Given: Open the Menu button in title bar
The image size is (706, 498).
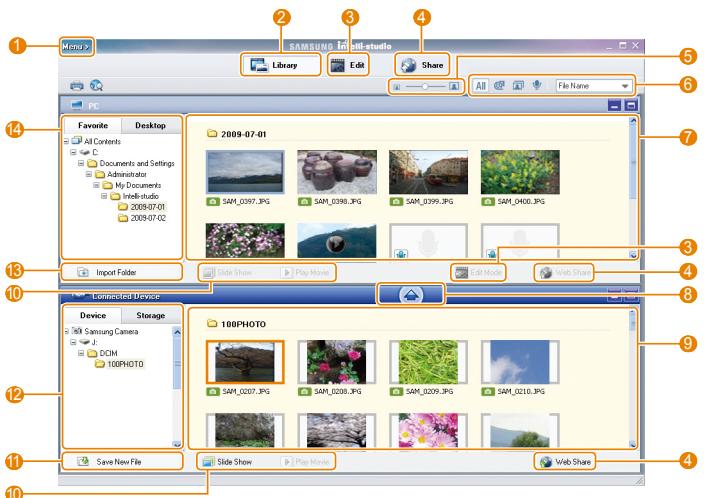Looking at the screenshot, I should (x=76, y=46).
